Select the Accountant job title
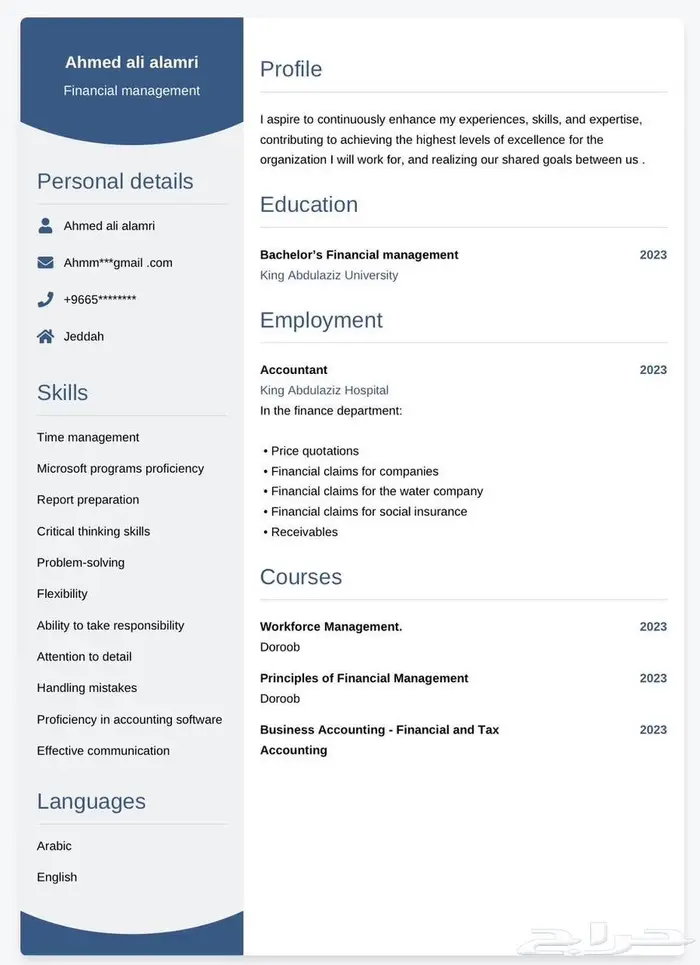Image resolution: width=700 pixels, height=965 pixels. 294,370
